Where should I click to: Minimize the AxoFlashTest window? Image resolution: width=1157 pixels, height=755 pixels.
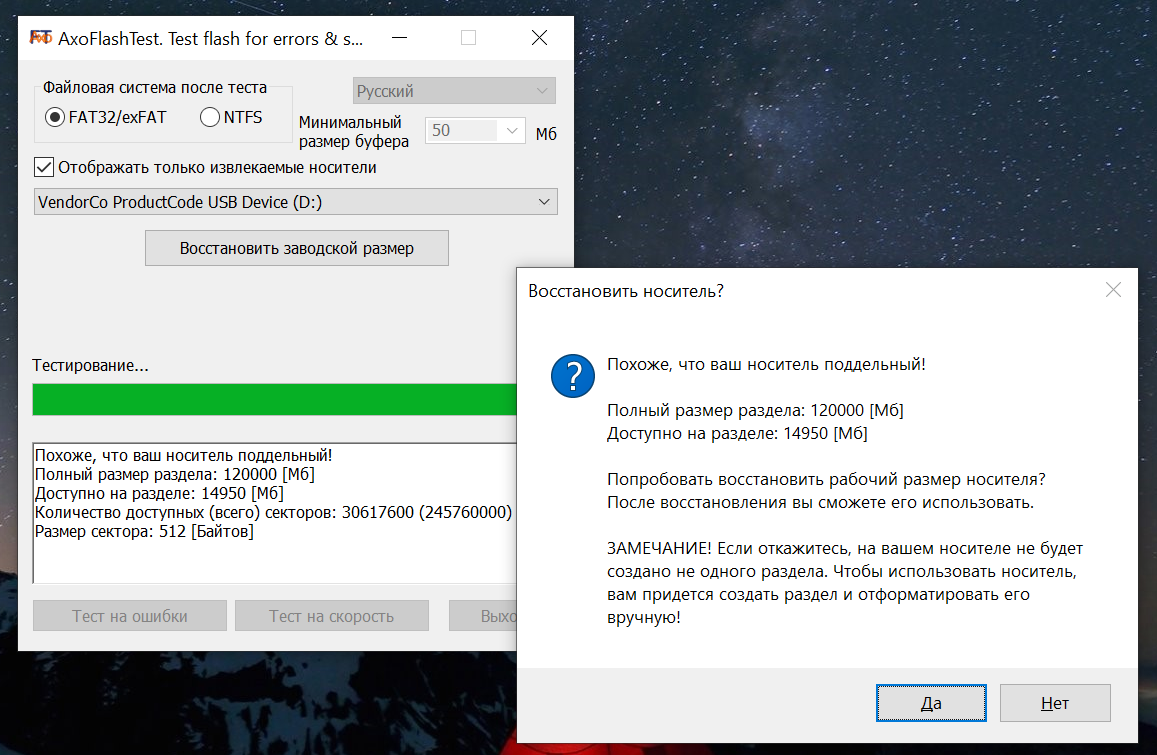399,38
